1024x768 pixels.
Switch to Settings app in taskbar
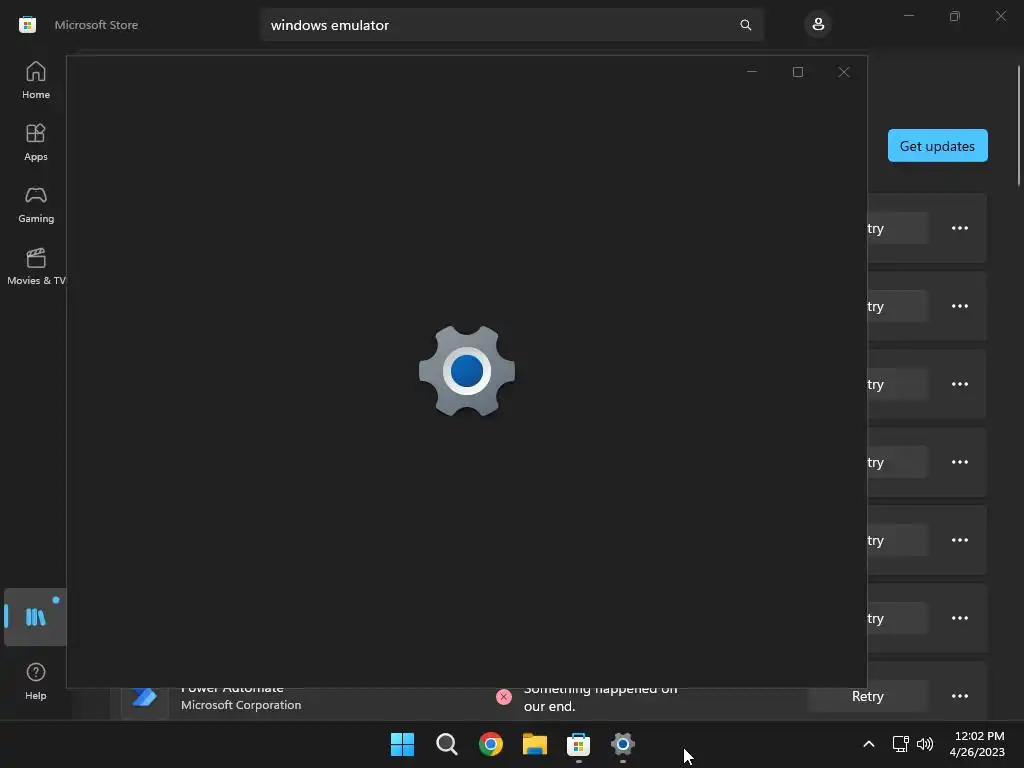pyautogui.click(x=622, y=744)
